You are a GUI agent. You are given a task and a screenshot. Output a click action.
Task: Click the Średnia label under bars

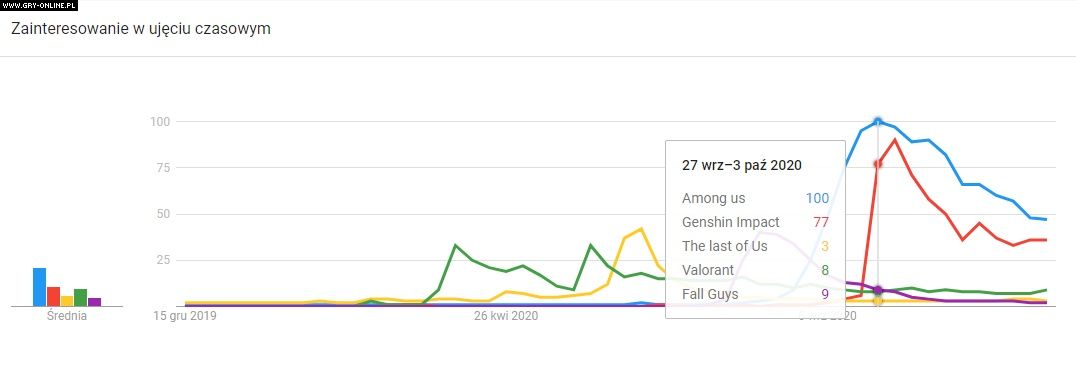(x=67, y=316)
